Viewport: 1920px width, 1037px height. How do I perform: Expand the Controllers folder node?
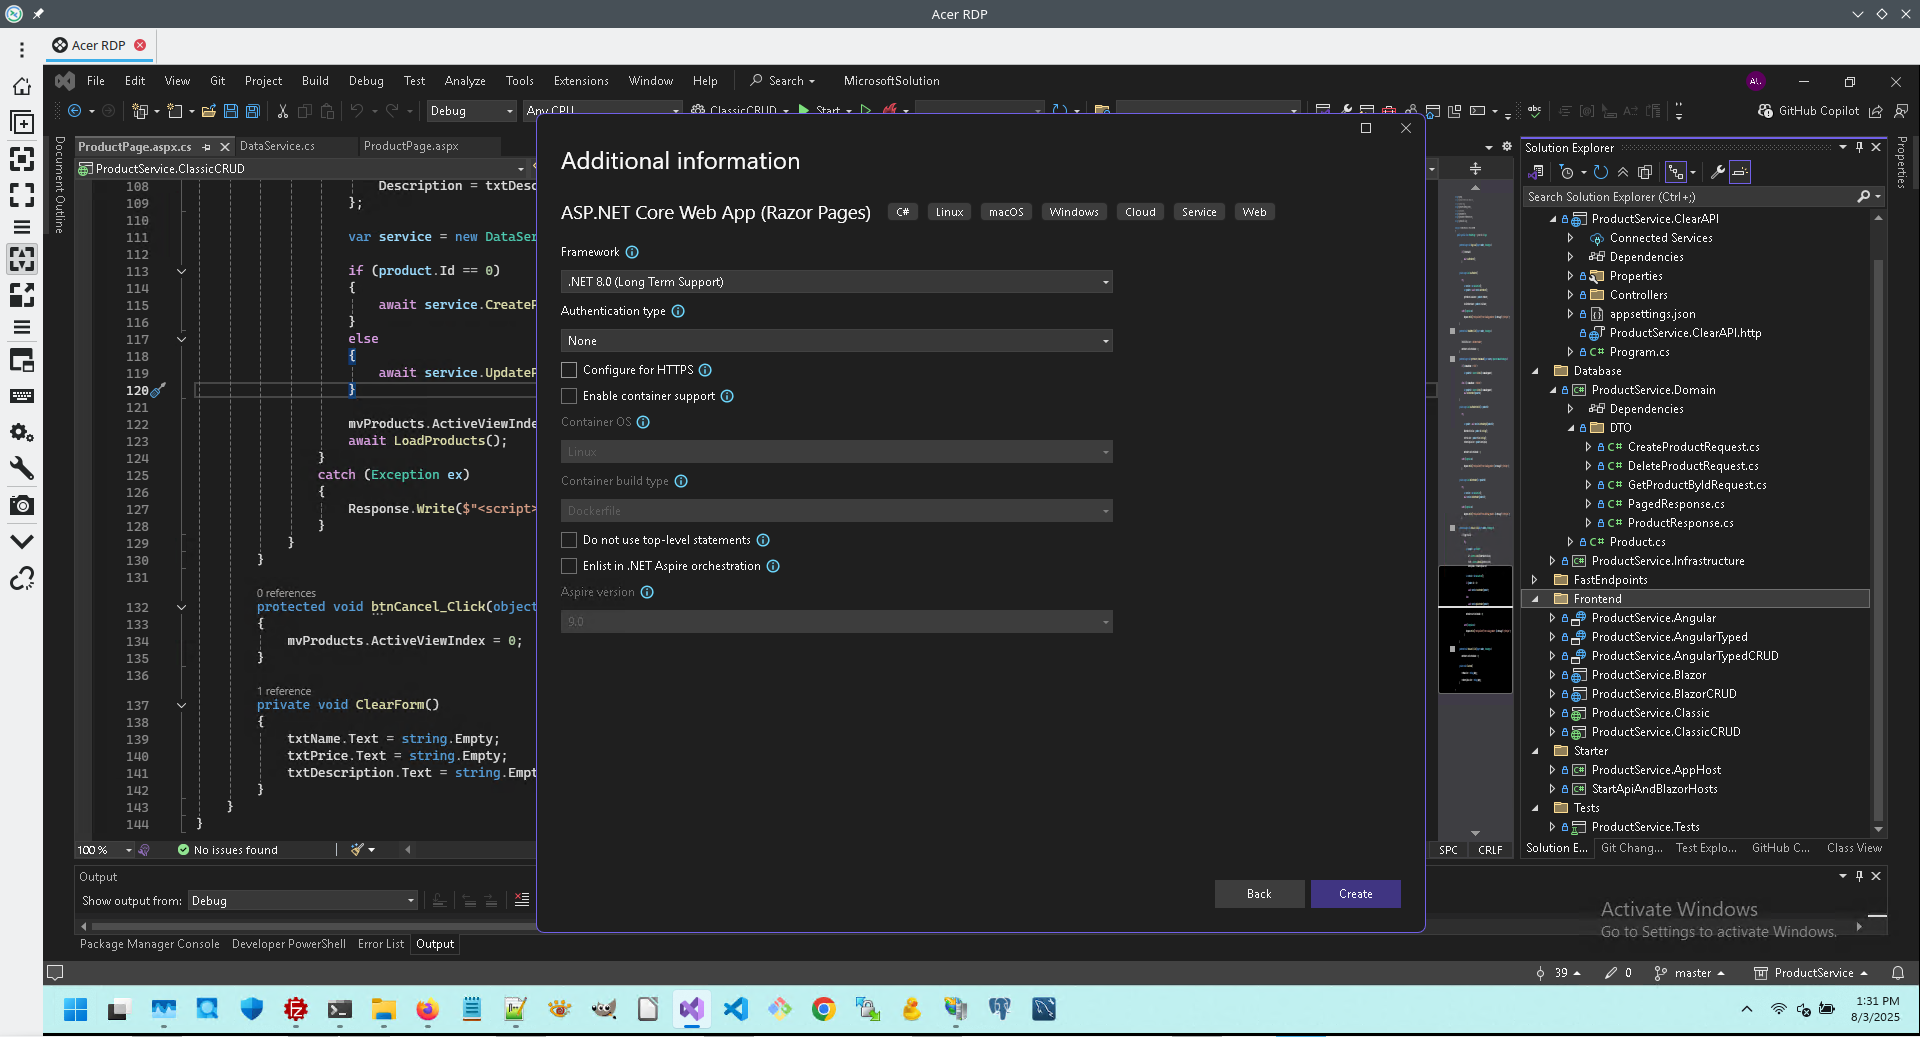[x=1570, y=295]
